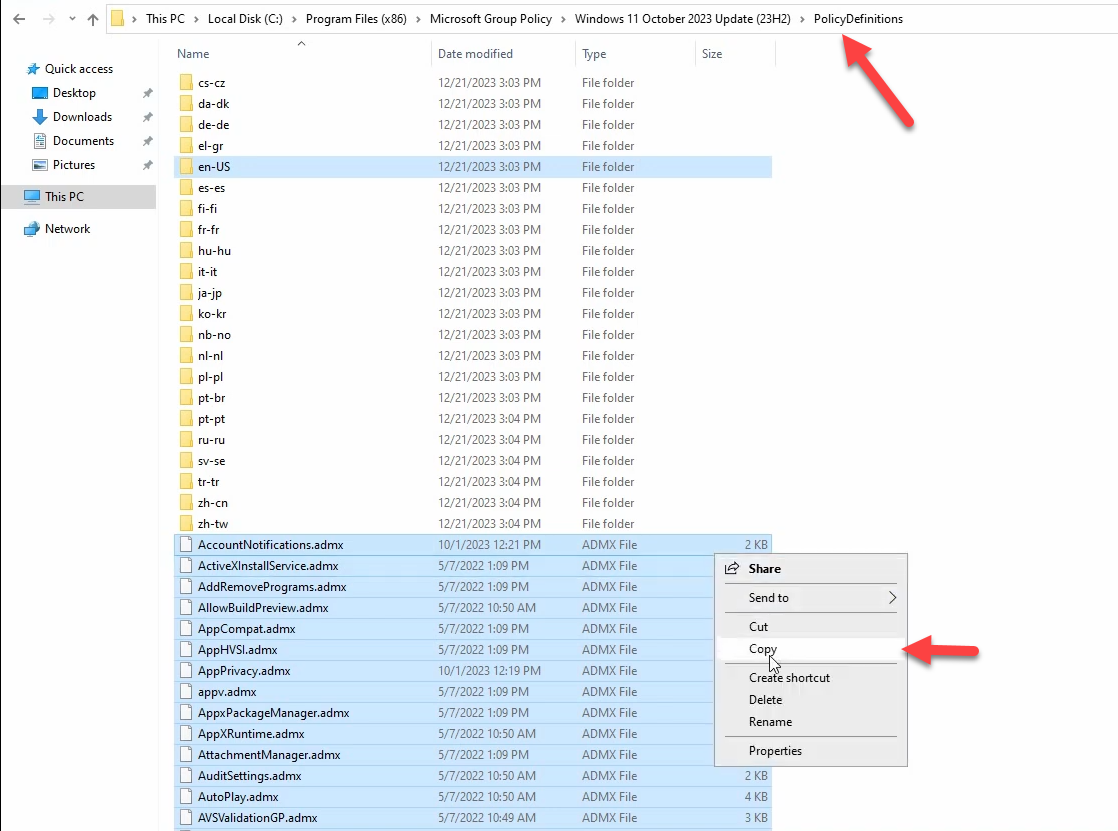Click AccountNotifications.admx file icon
The height and width of the screenshot is (831, 1118).
186,545
